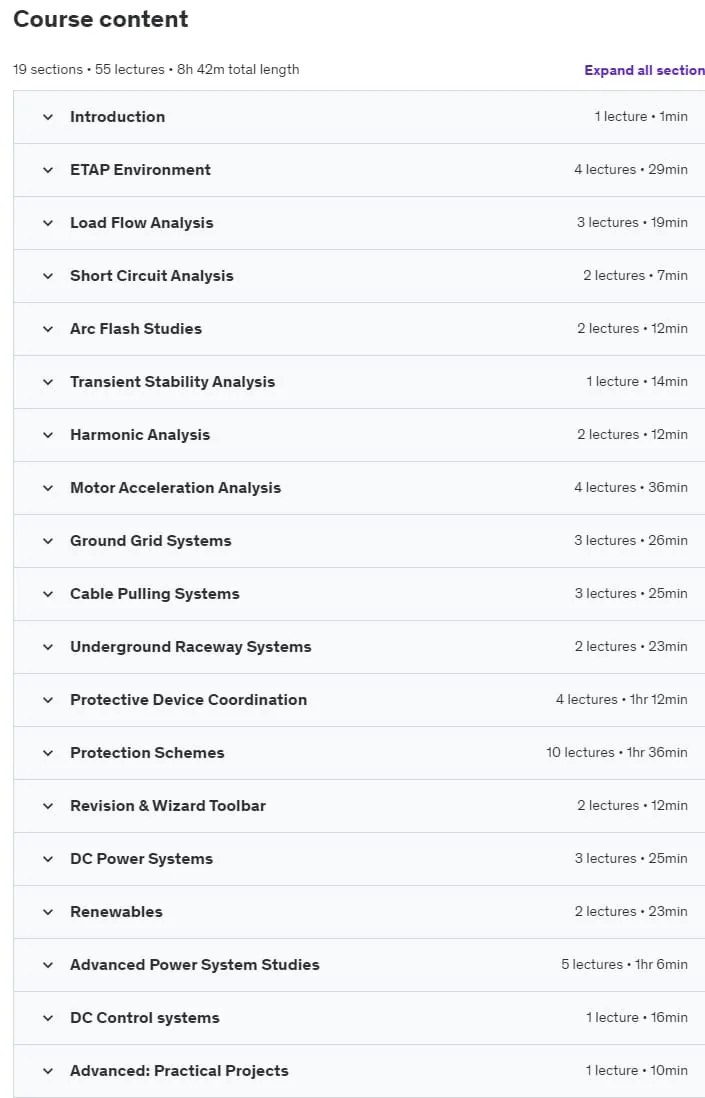Click Motor Acceleration Analysis chevron icon
Viewport: 705px width, 1098px height.
[x=48, y=488]
